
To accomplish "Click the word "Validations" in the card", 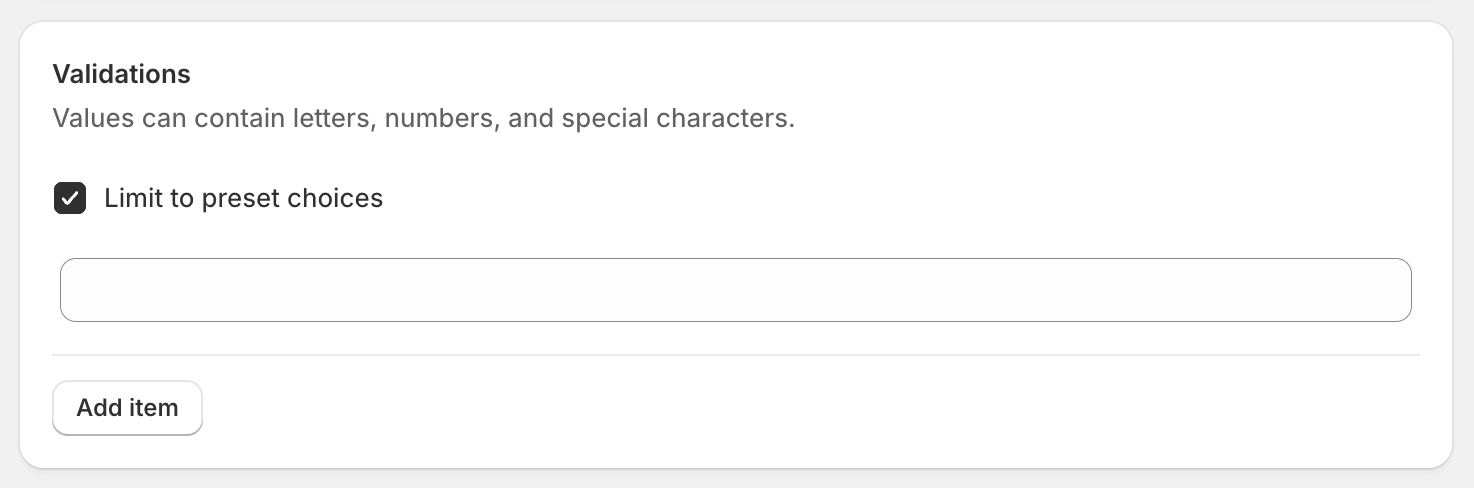I will [x=121, y=74].
